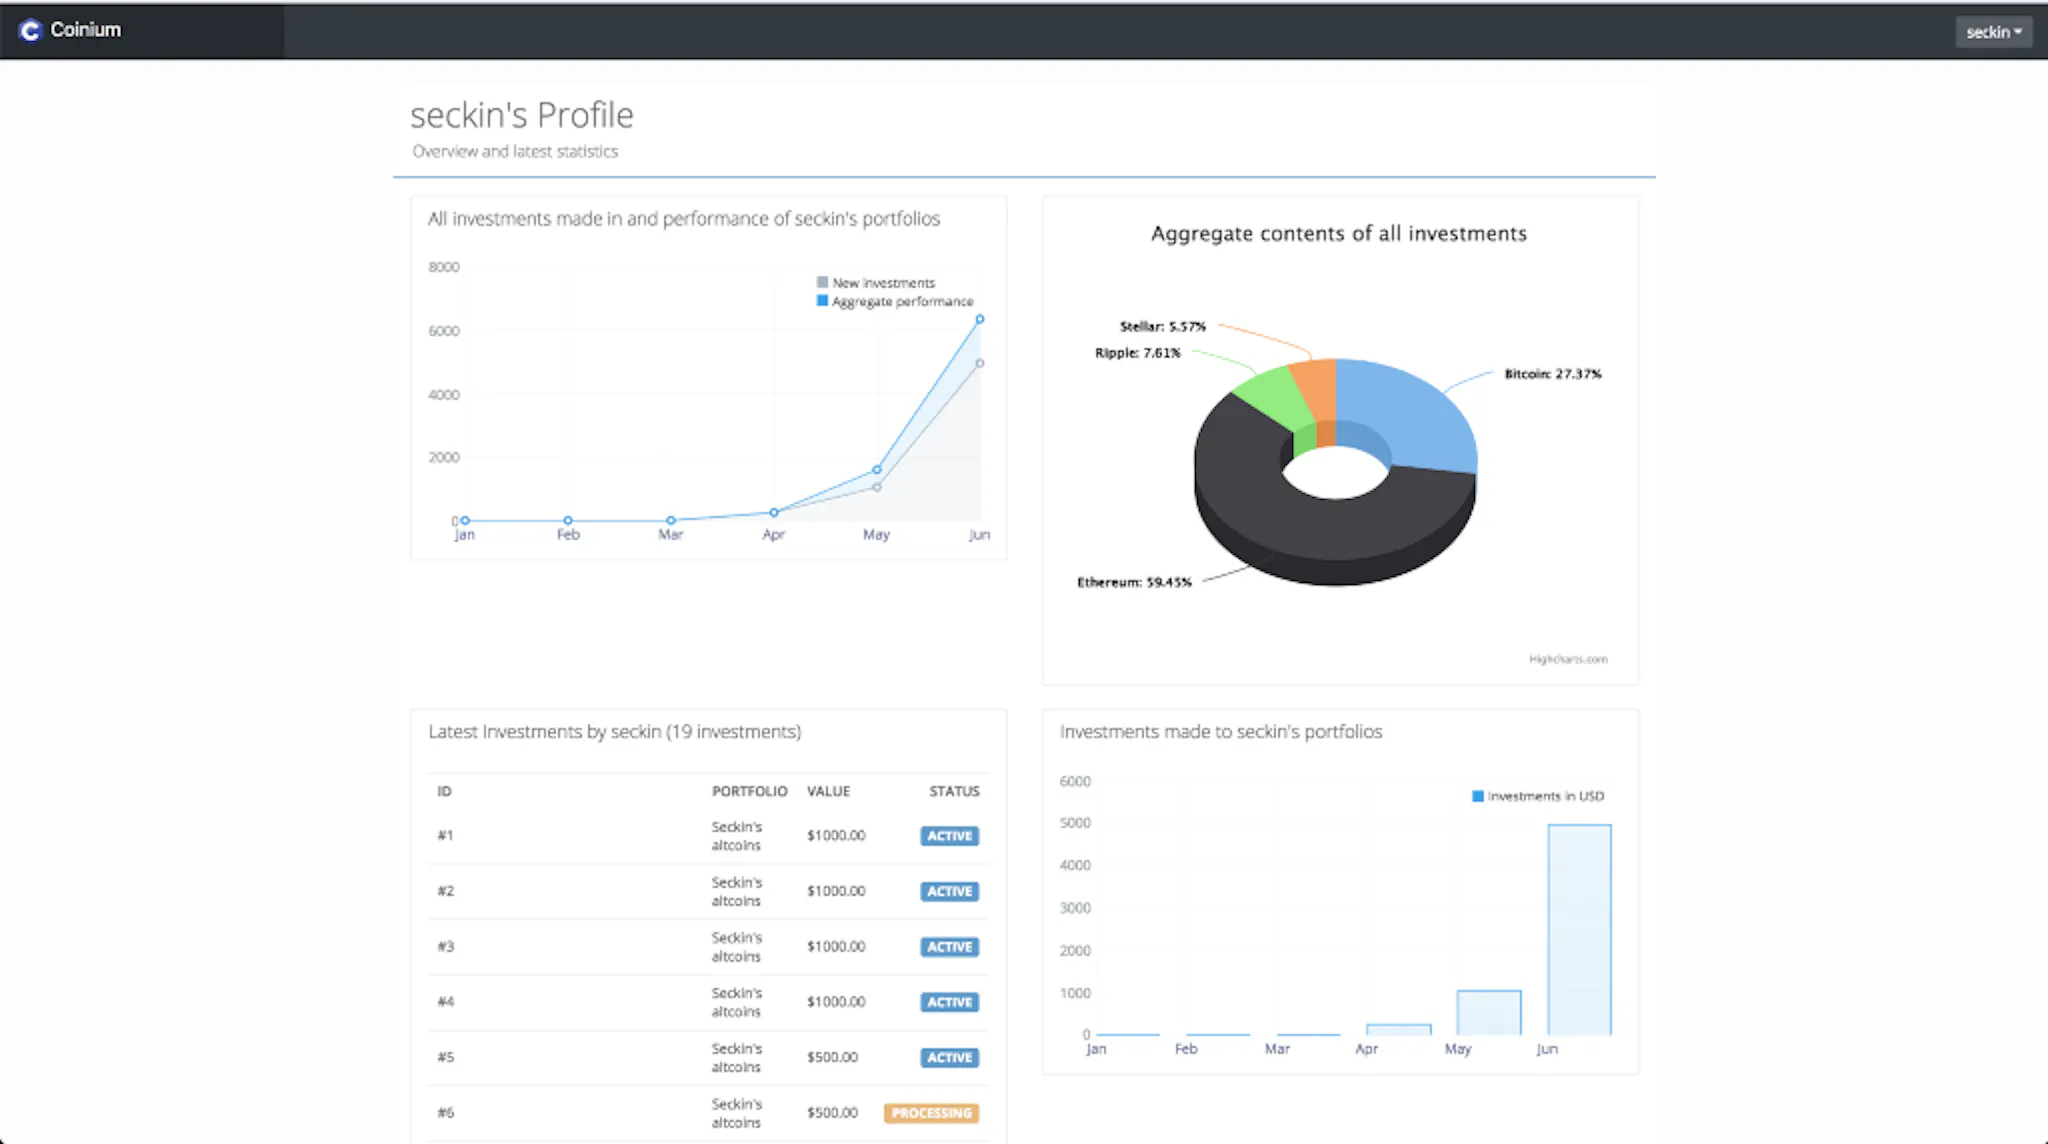Open the seckin user dropdown menu
Screen dimensions: 2048x1144
tap(1993, 32)
